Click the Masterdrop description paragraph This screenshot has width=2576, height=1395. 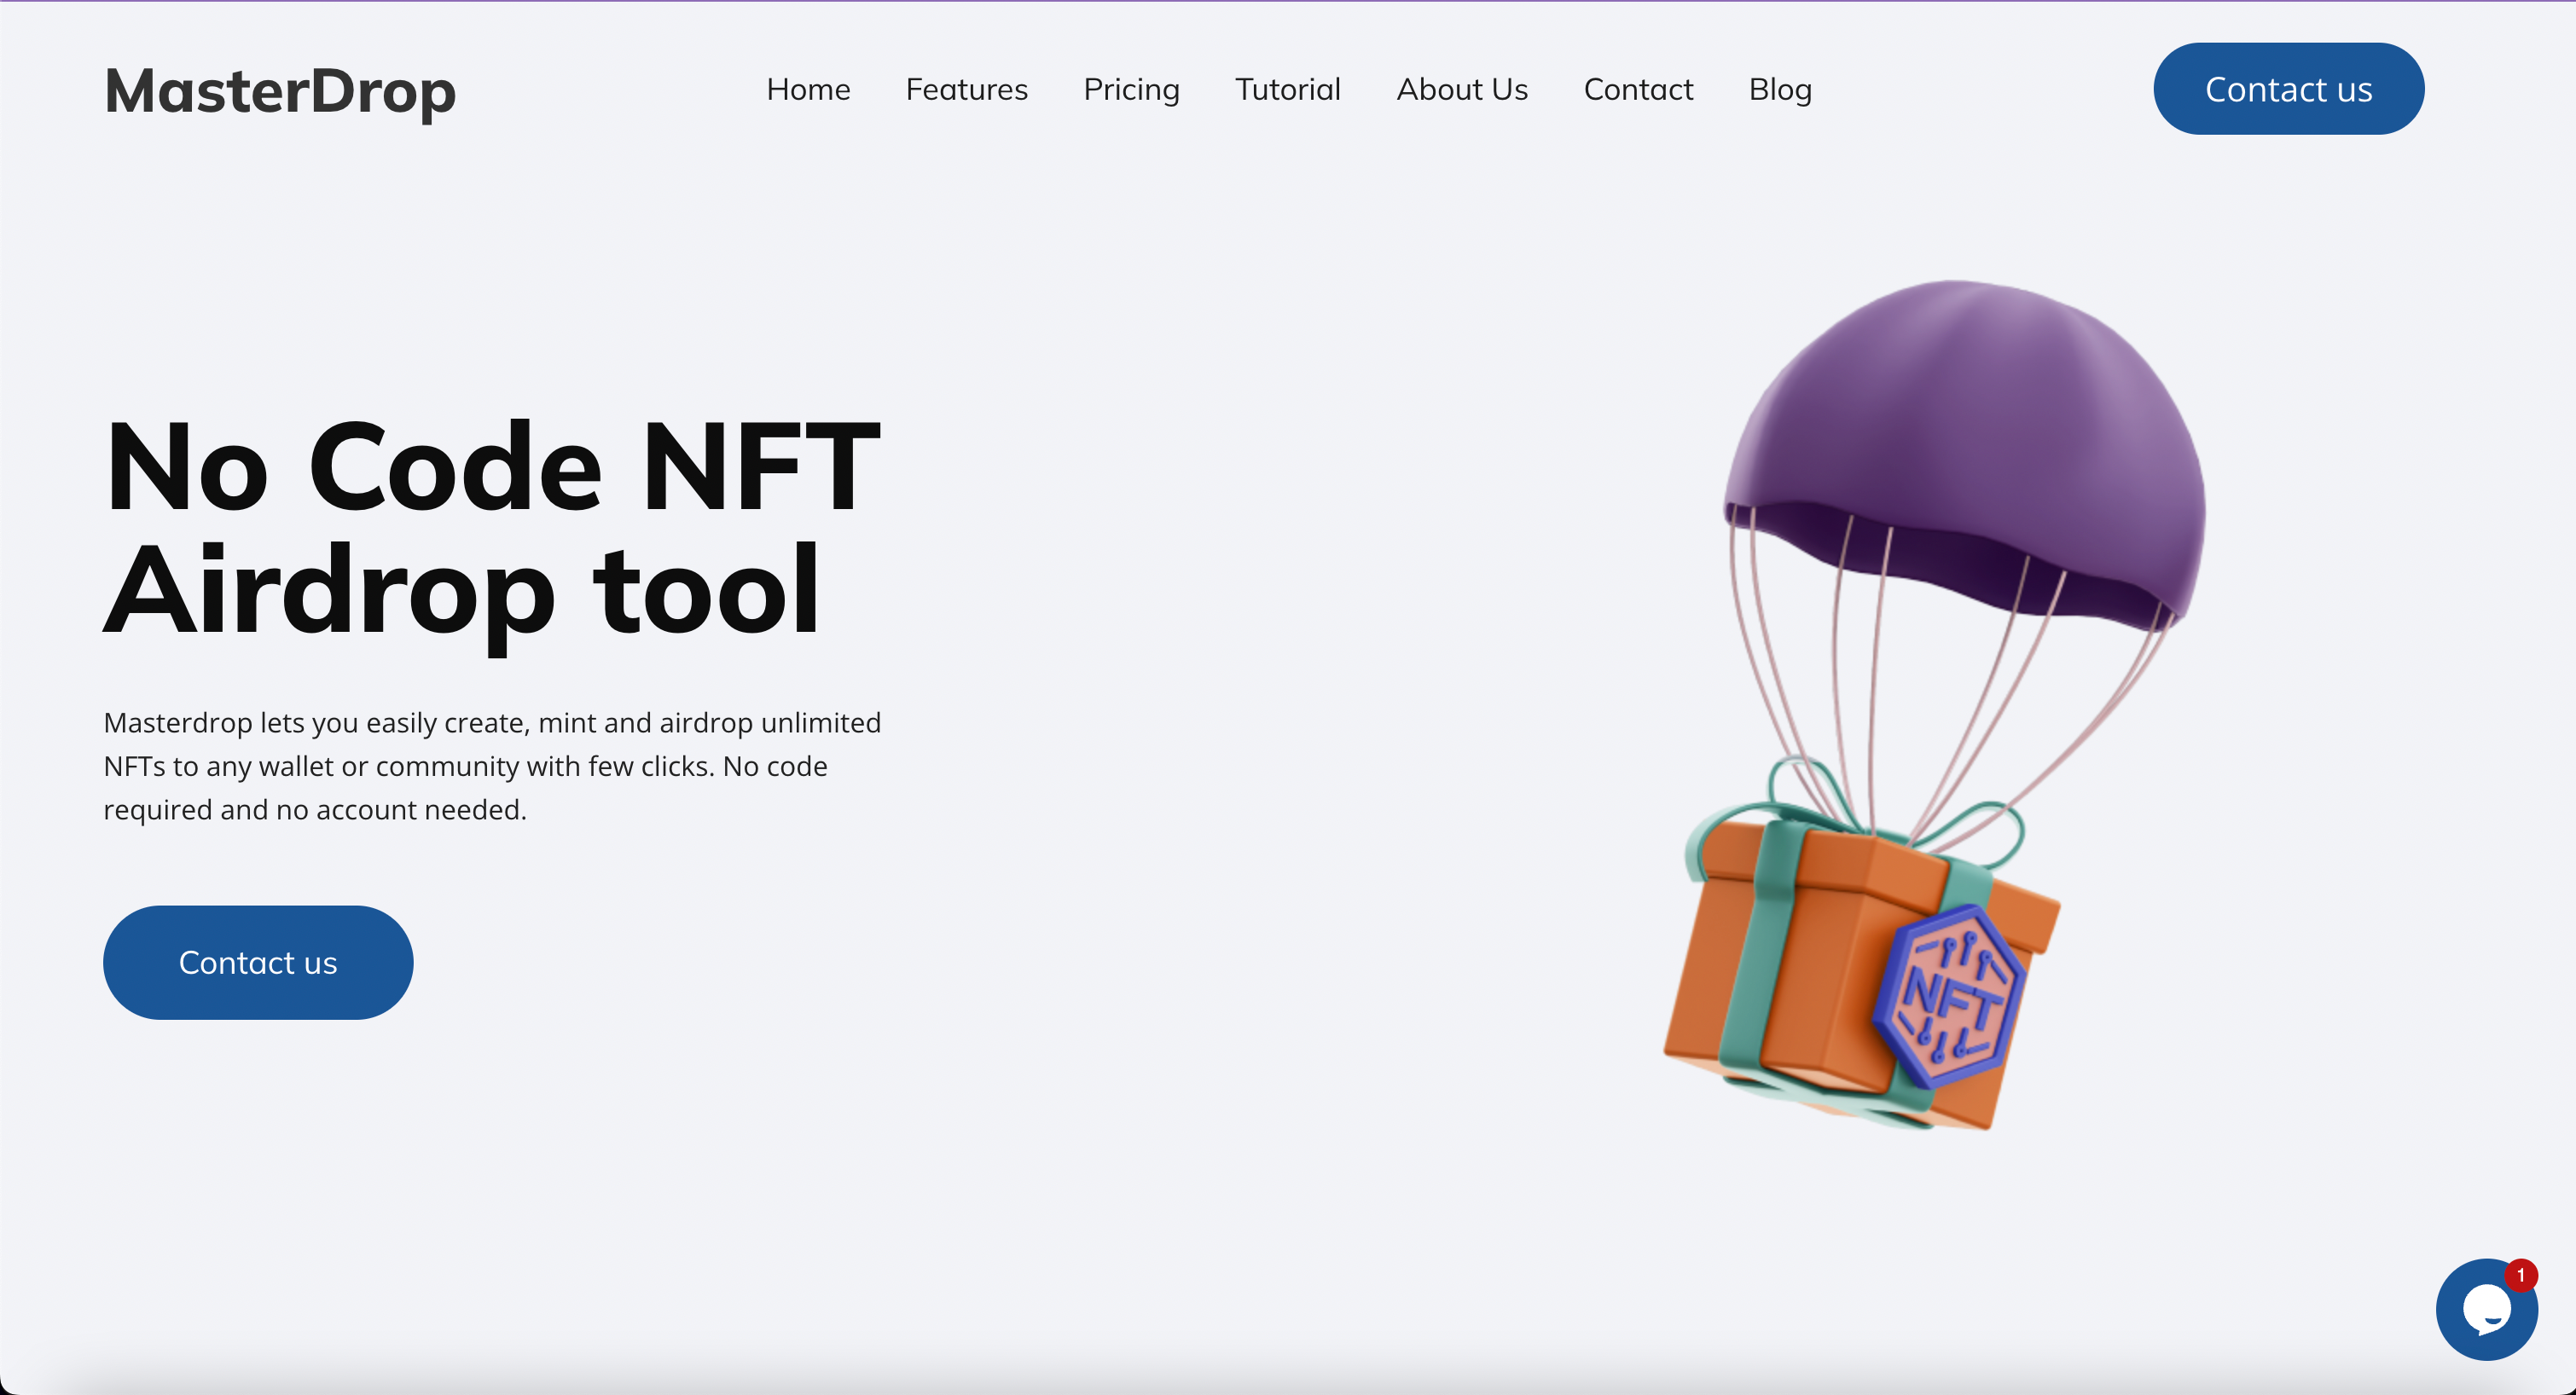pos(492,765)
